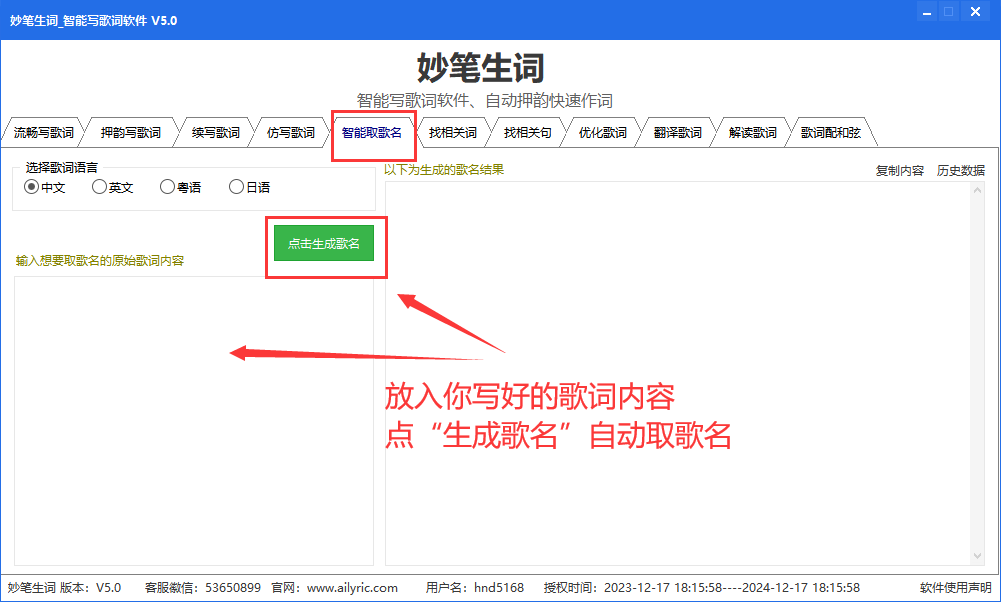The height and width of the screenshot is (602, 1001).
Task: Click the 授权时间 date range text
Action: click(x=702, y=587)
